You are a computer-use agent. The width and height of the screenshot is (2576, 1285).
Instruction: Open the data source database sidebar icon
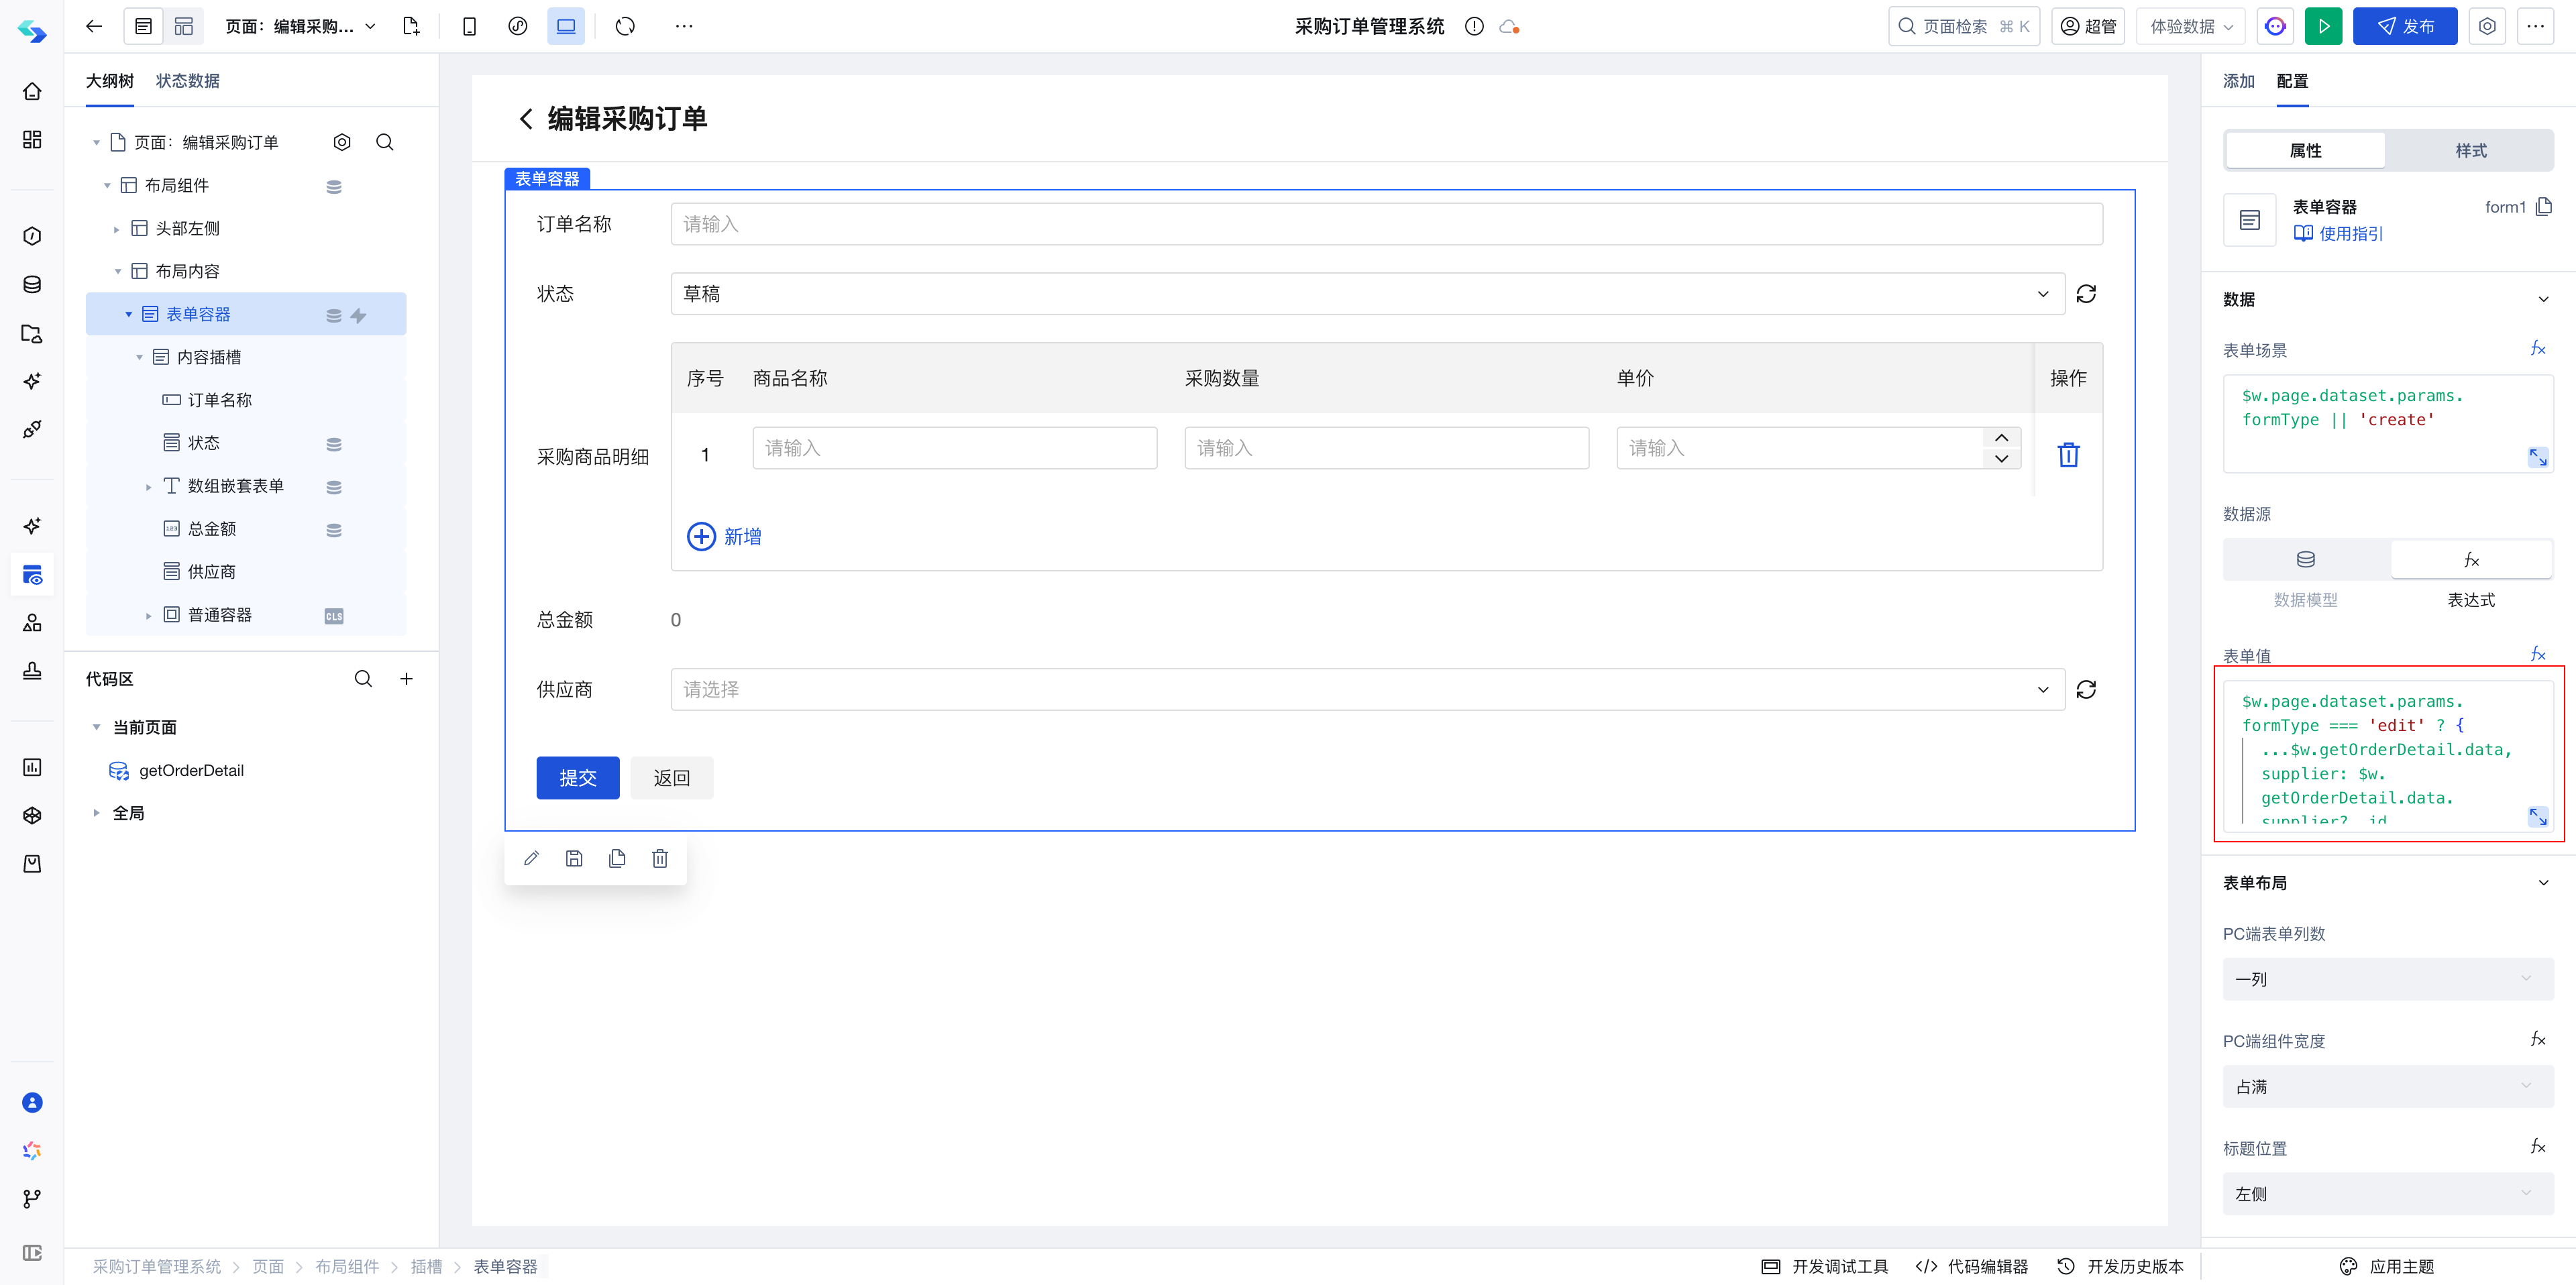(32, 284)
